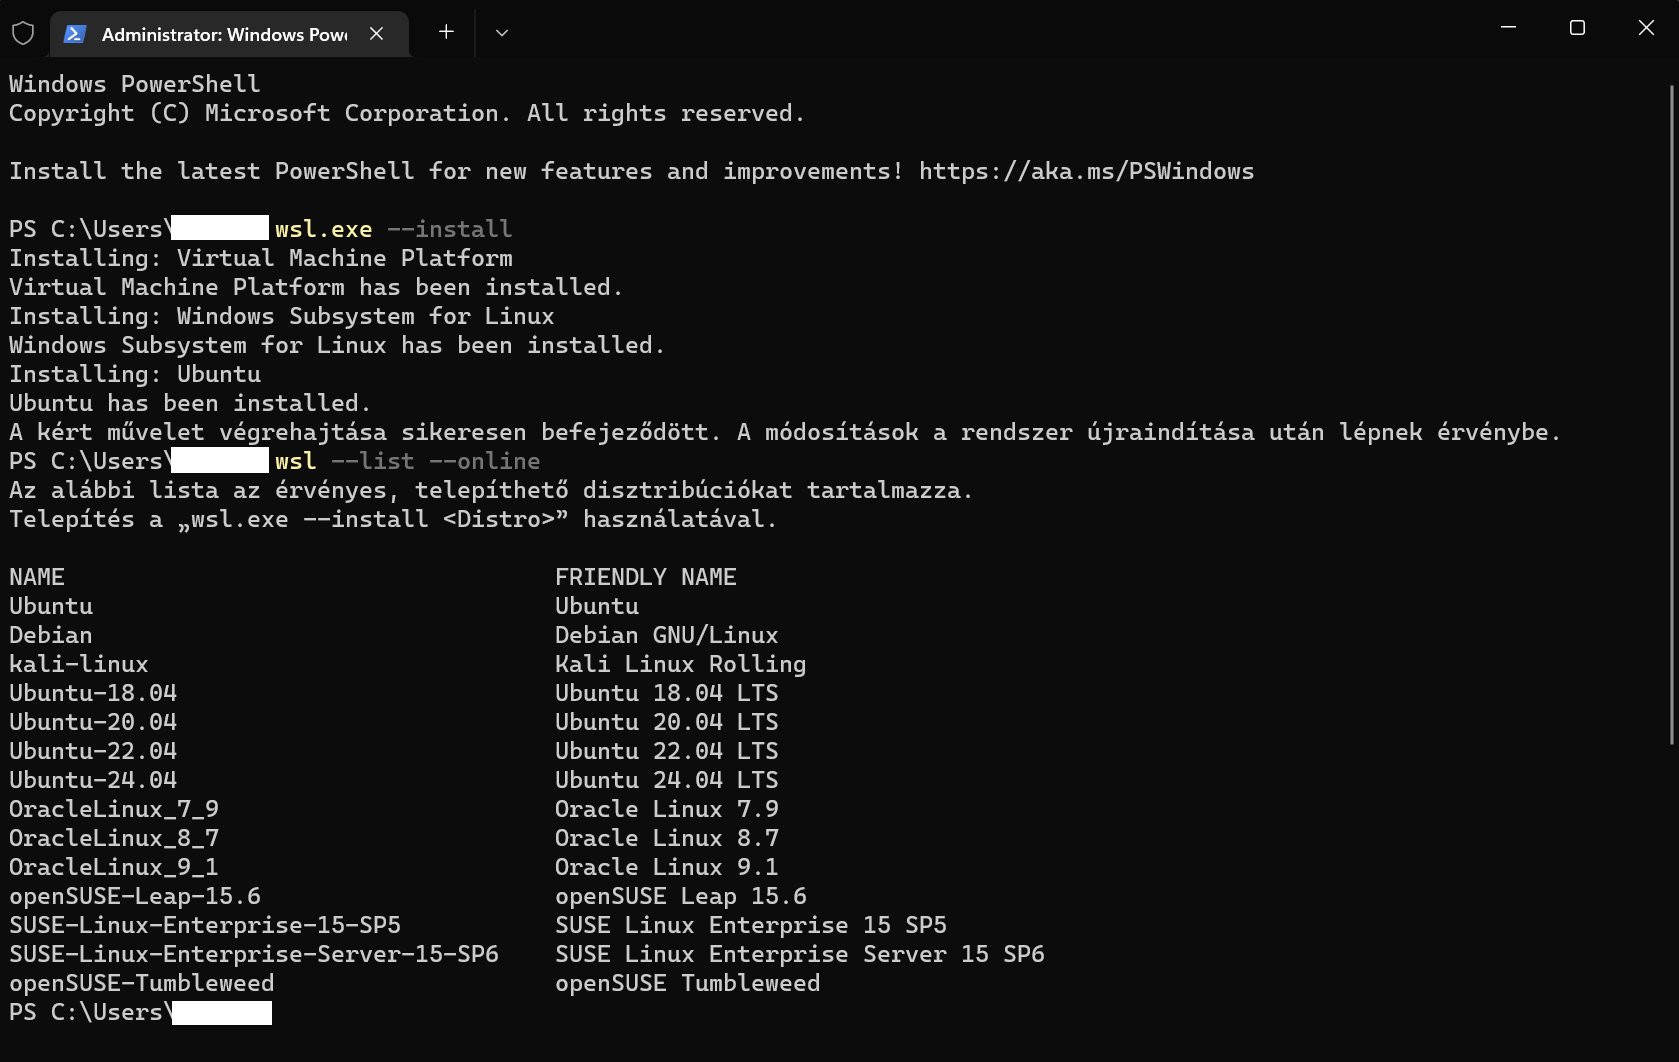Click the 'Az alábbi lista' Hungarian message line
1679x1062 pixels.
click(x=491, y=490)
